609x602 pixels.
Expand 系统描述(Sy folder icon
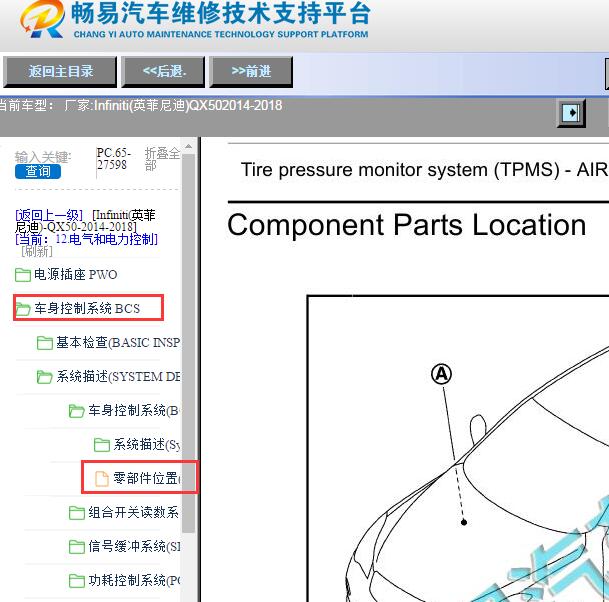point(102,445)
